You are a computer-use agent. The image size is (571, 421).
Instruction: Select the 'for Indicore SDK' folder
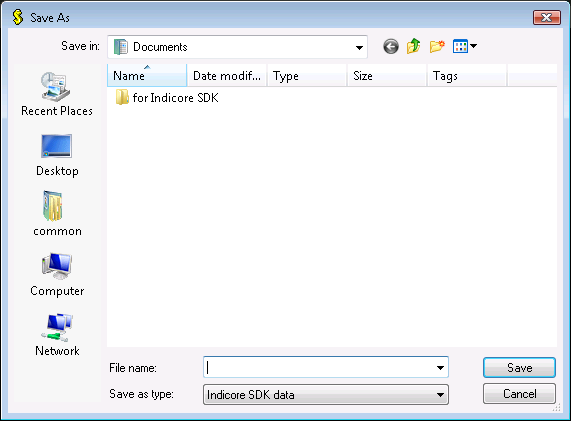point(167,98)
